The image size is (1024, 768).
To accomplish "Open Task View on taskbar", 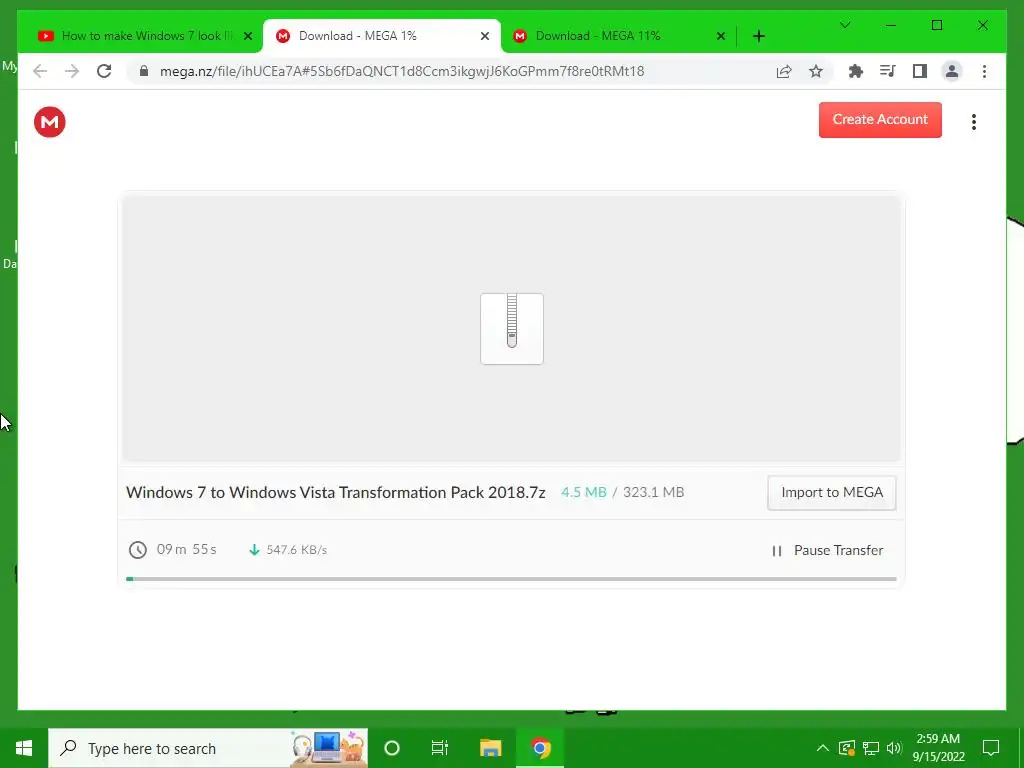I will pos(440,748).
